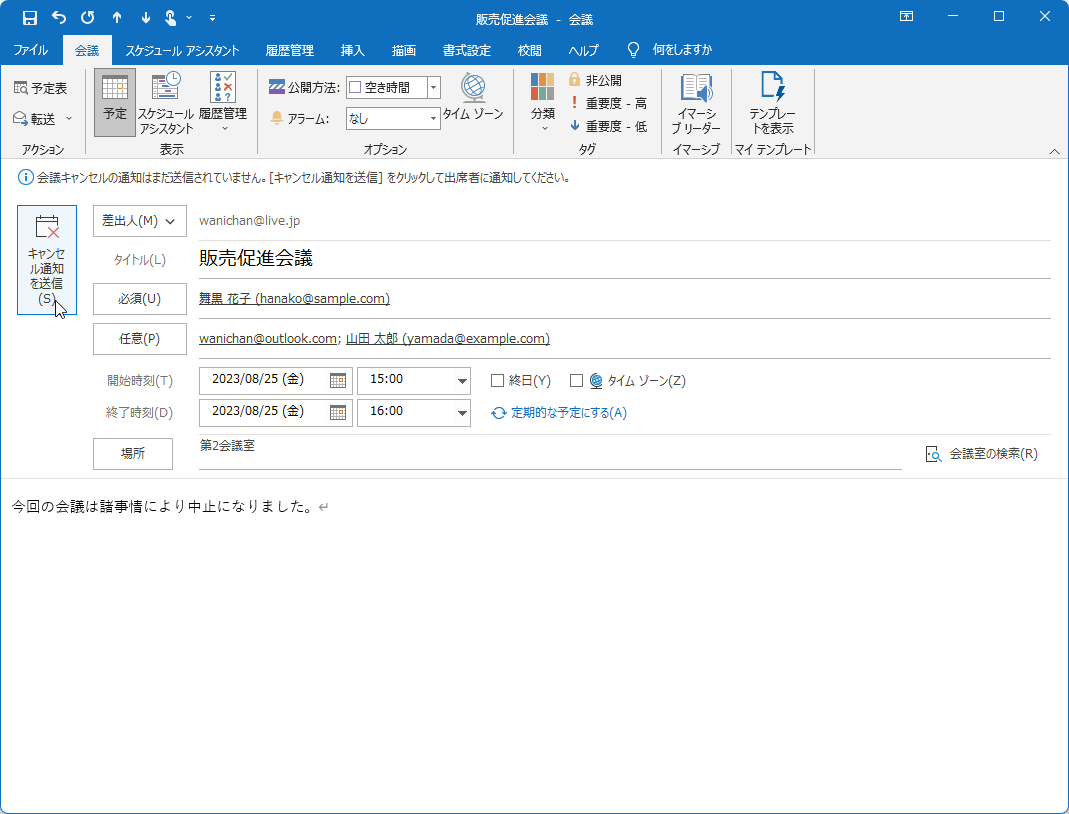Switch to the 描画 tab

coord(404,50)
